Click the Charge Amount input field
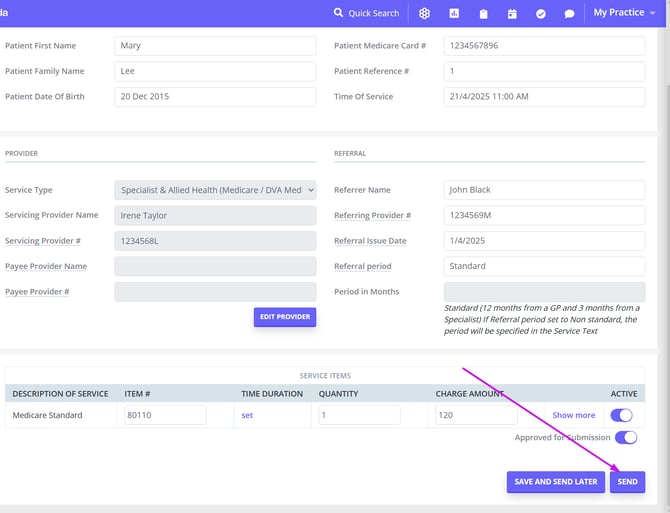 (x=476, y=415)
